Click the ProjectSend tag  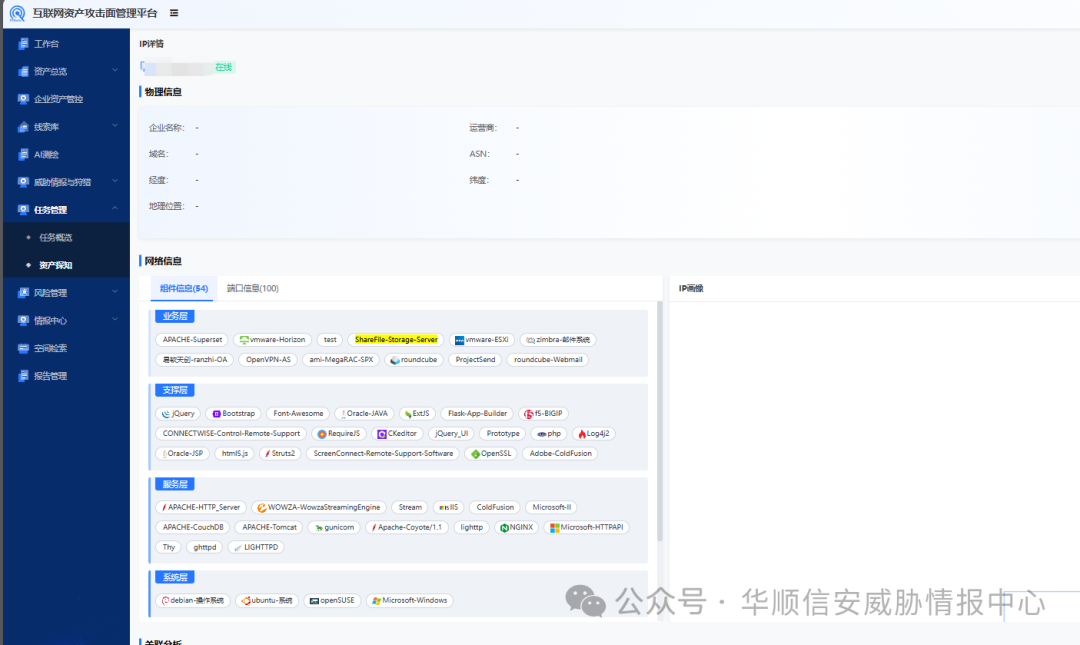pos(475,360)
